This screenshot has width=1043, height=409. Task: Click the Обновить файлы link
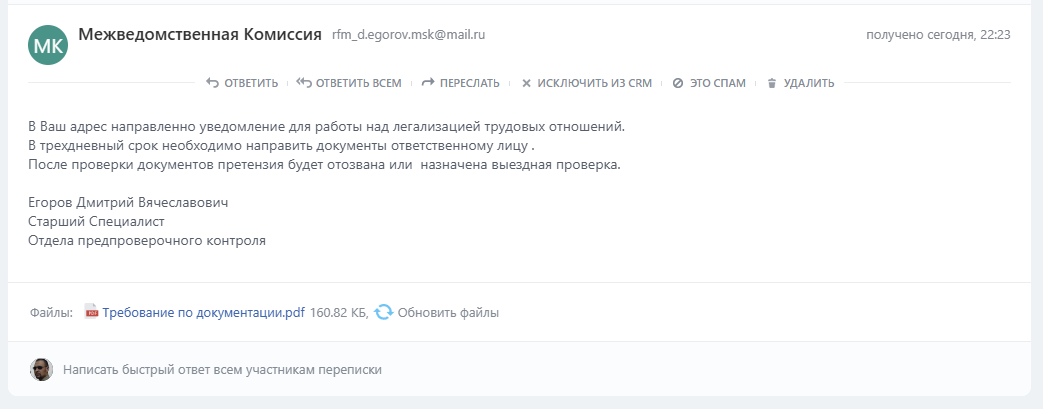point(448,312)
